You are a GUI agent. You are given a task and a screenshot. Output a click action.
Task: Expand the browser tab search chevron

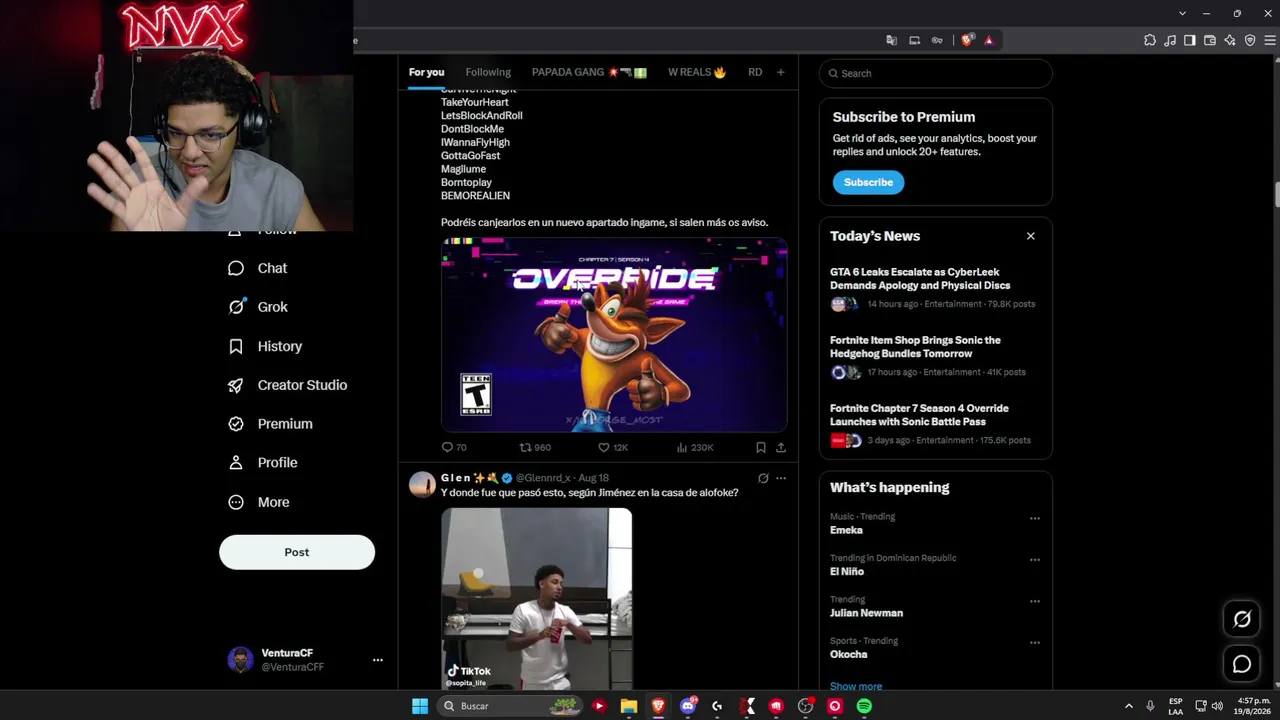1182,13
